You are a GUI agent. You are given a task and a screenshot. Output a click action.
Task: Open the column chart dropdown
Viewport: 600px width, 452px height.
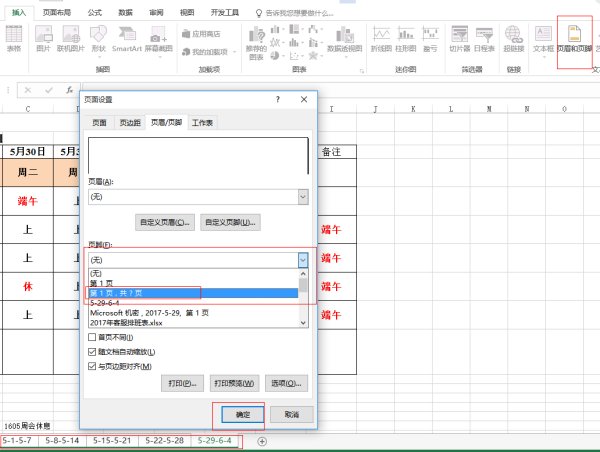[x=277, y=30]
